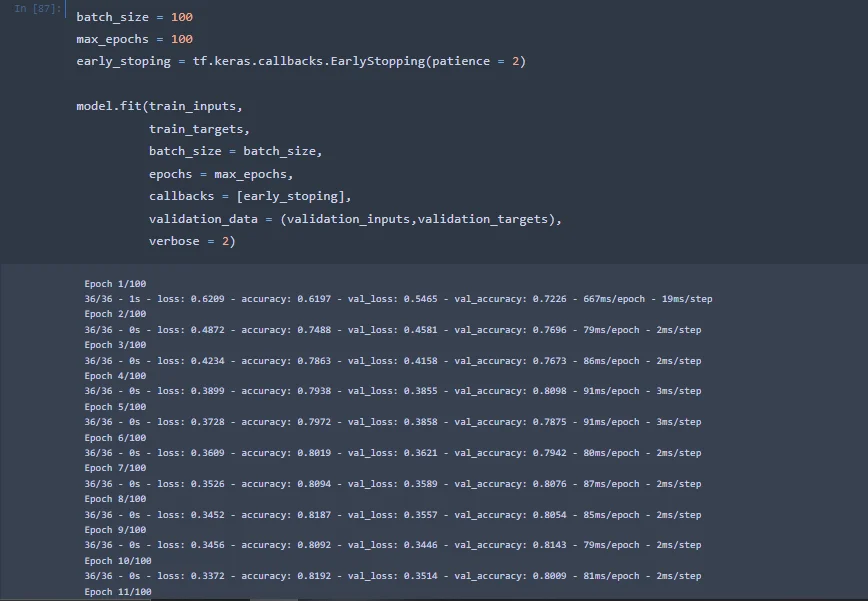This screenshot has height=601, width=868.
Task: Click the max_epochs = 100 code line
Action: (134, 39)
